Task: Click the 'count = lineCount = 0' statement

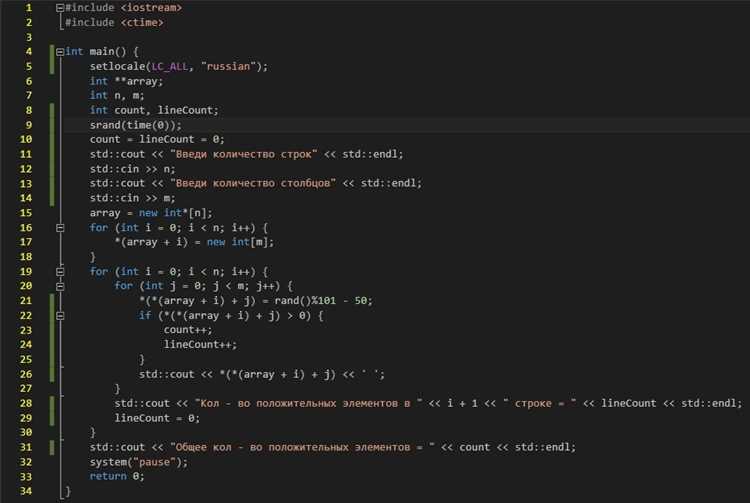Action: point(157,140)
